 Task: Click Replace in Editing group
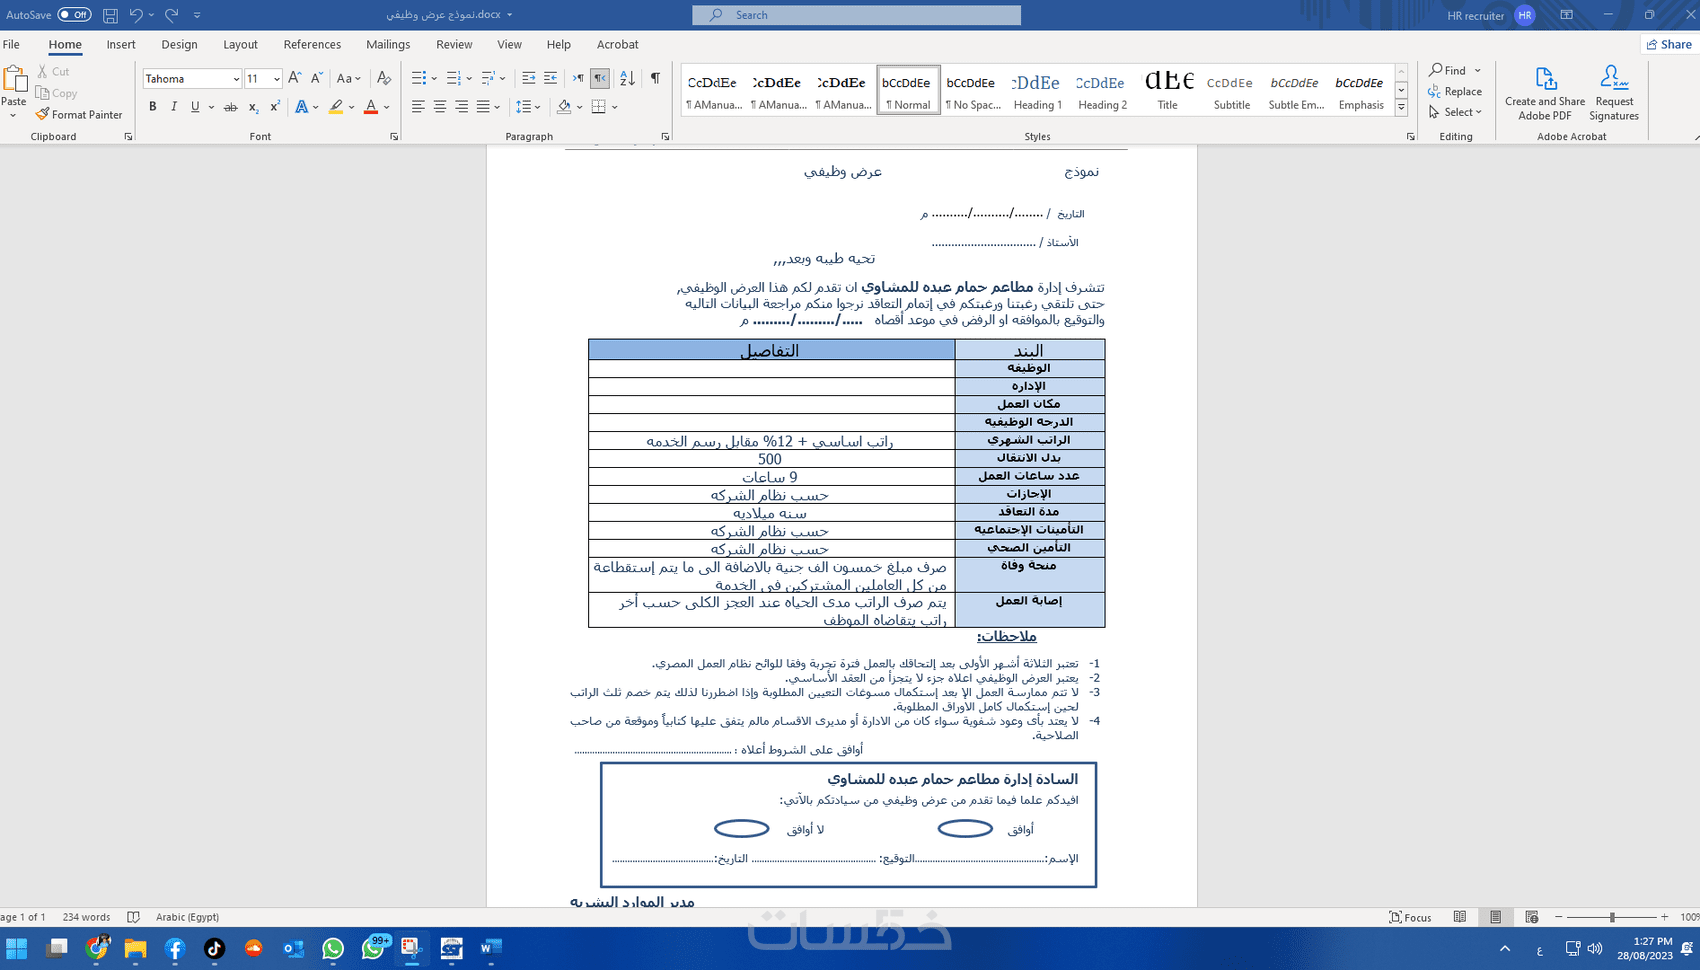1455,91
